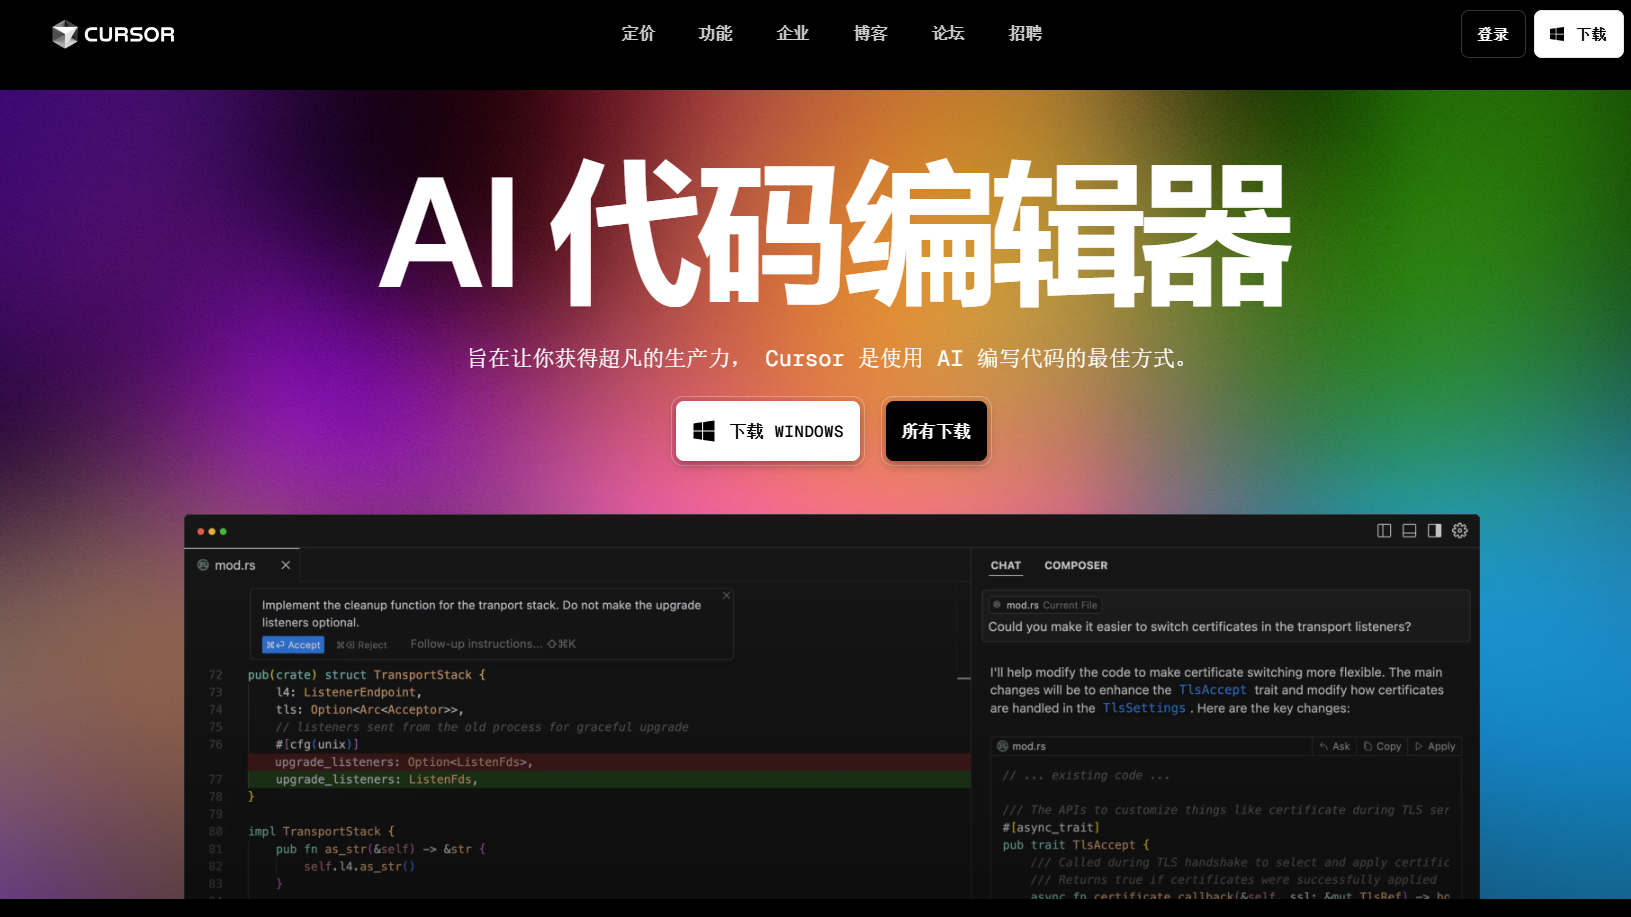Image resolution: width=1631 pixels, height=917 pixels.
Task: Click the red window close dot
Action: click(201, 531)
